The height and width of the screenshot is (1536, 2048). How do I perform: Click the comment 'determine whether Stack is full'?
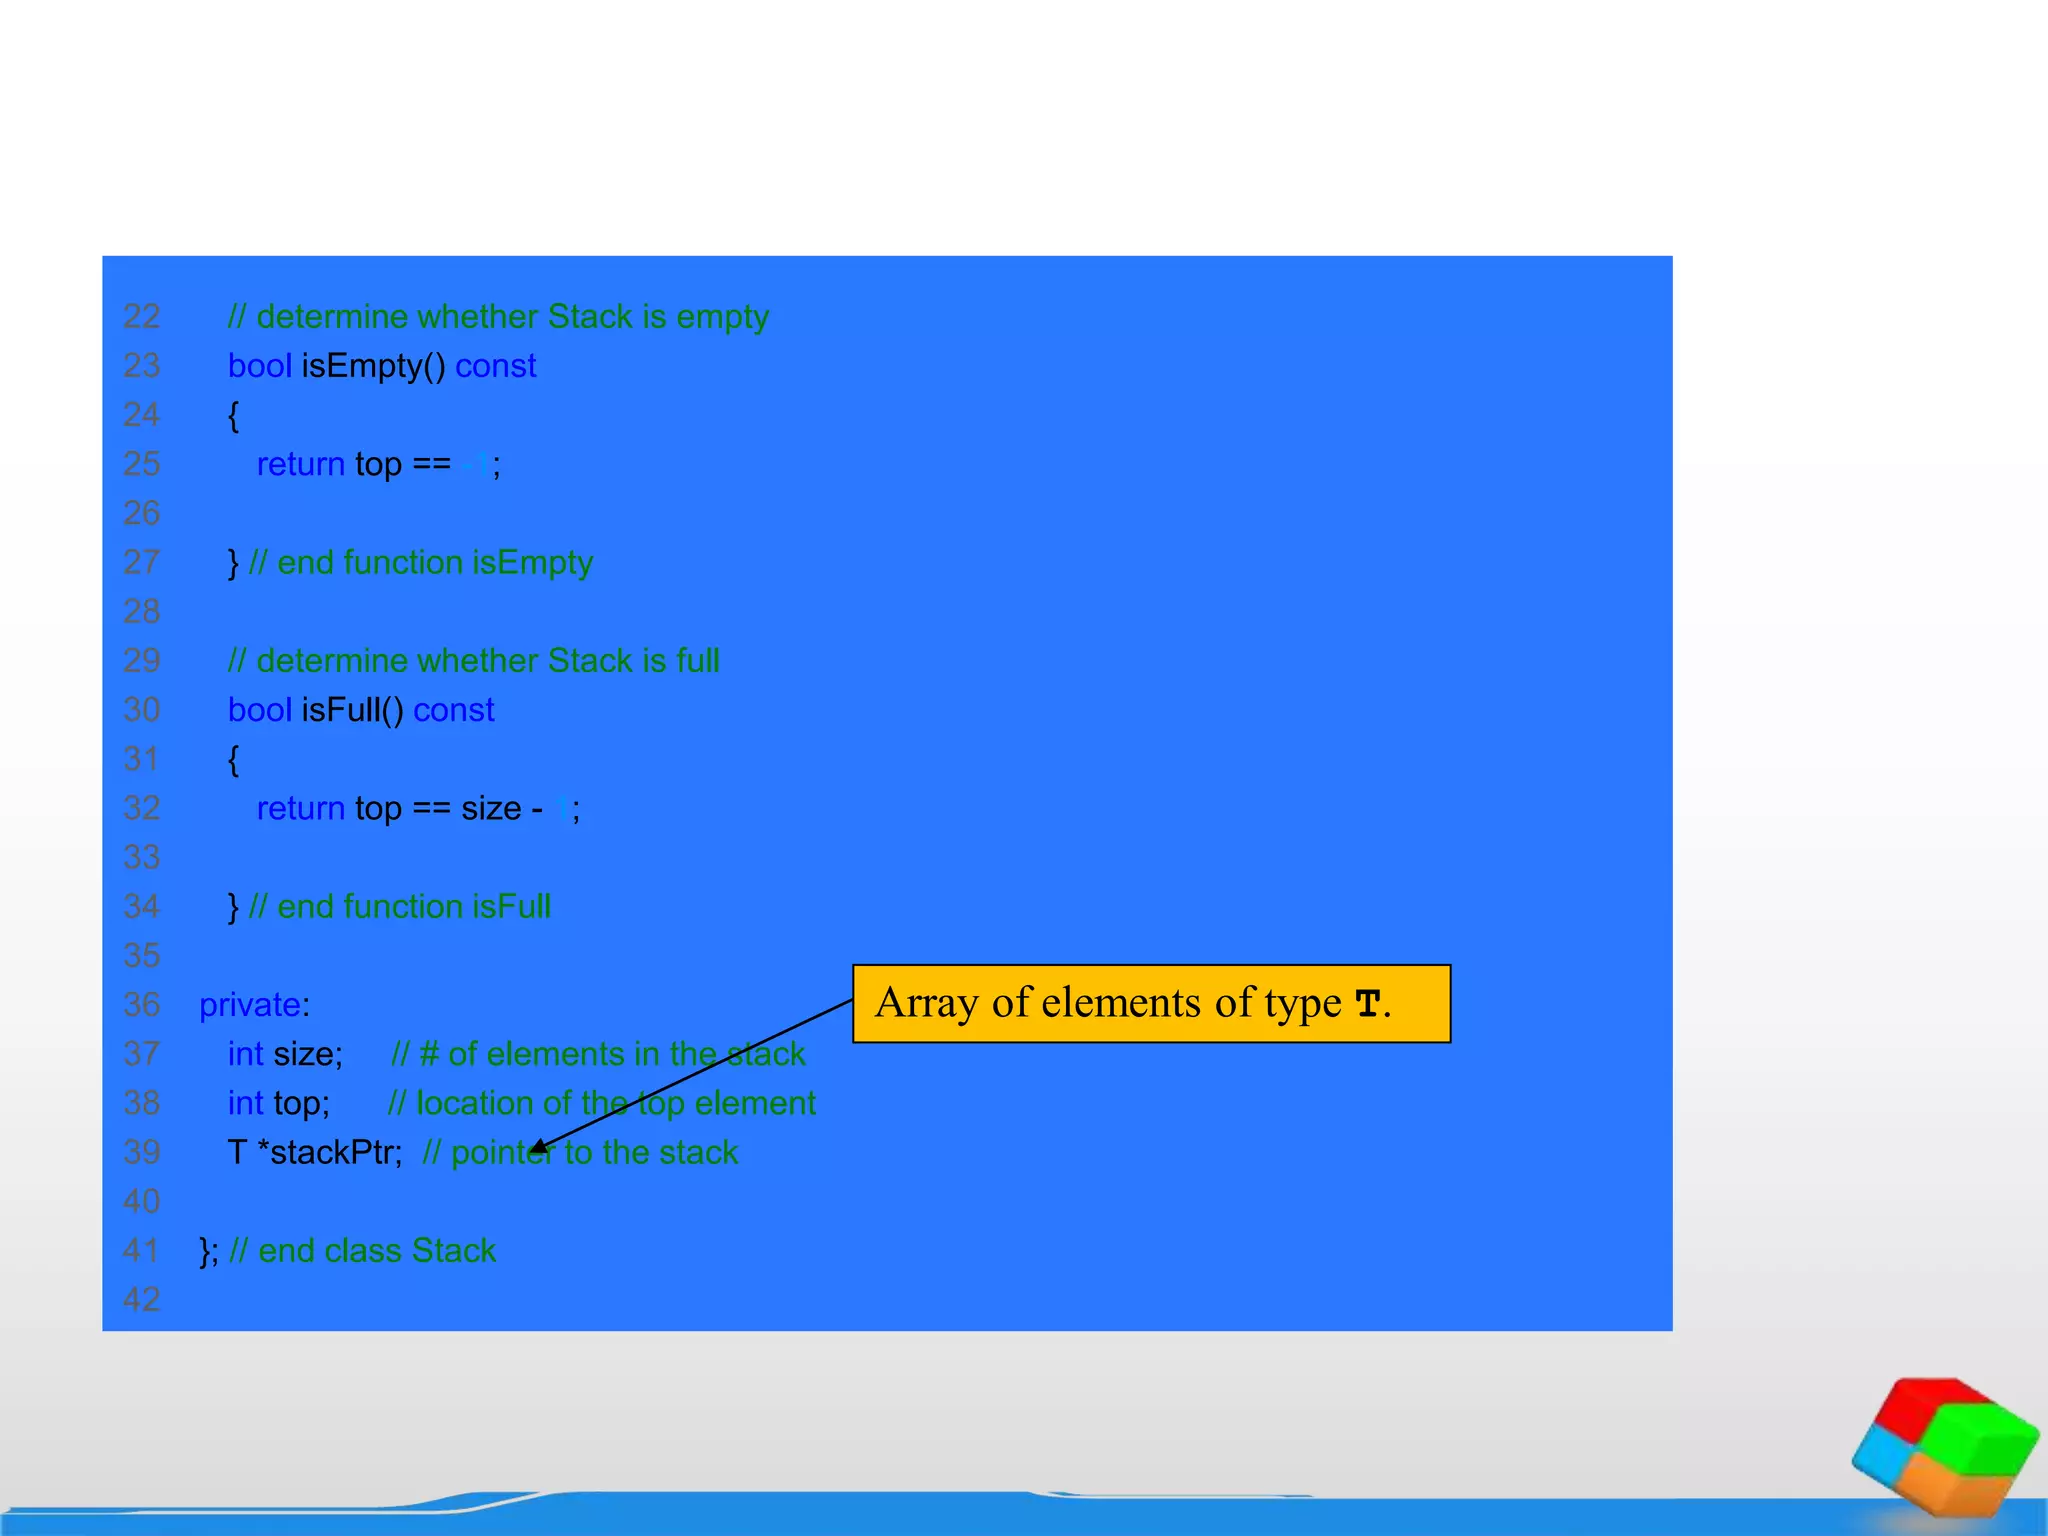(x=473, y=661)
